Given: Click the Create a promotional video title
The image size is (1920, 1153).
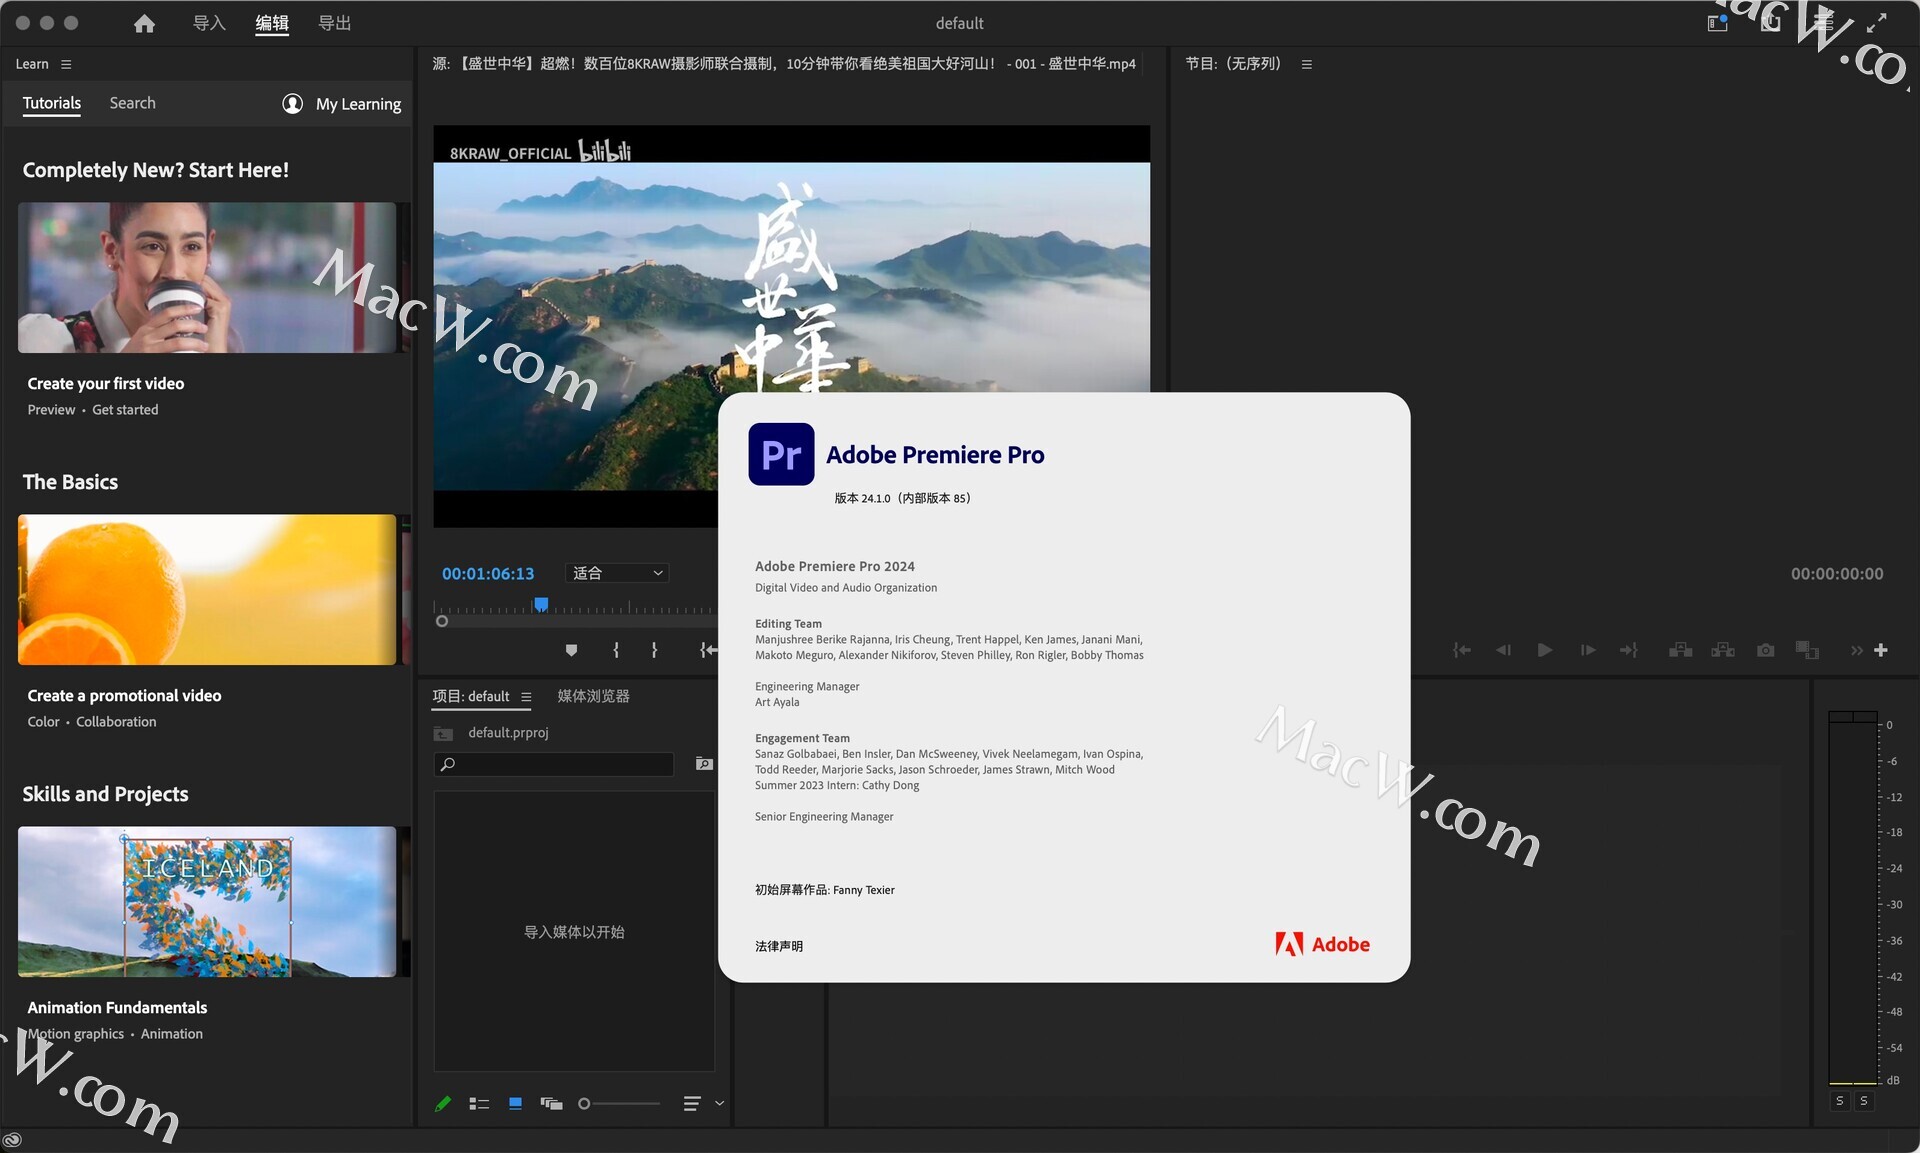Looking at the screenshot, I should pyautogui.click(x=124, y=696).
